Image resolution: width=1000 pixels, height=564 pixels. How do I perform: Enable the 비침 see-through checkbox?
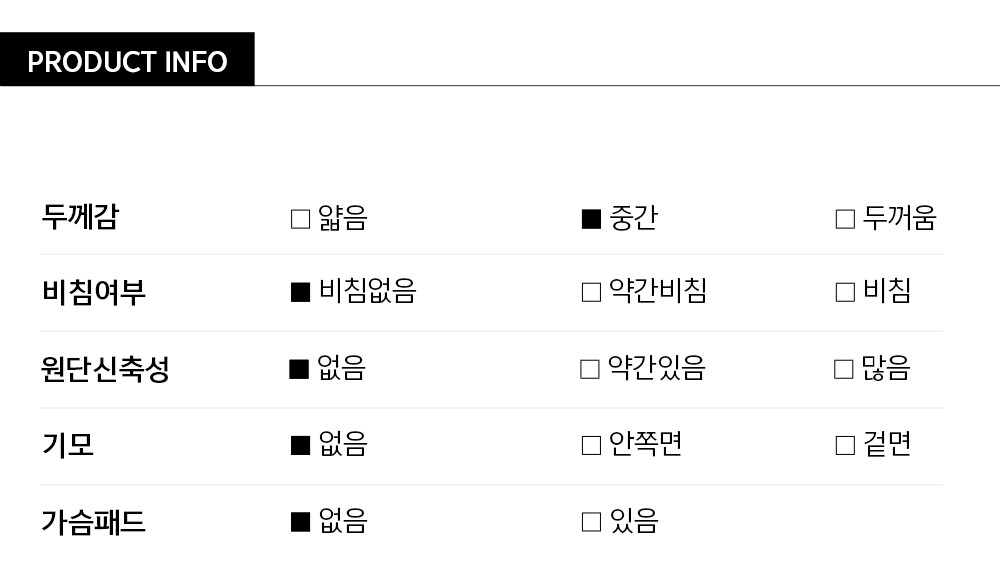click(845, 292)
